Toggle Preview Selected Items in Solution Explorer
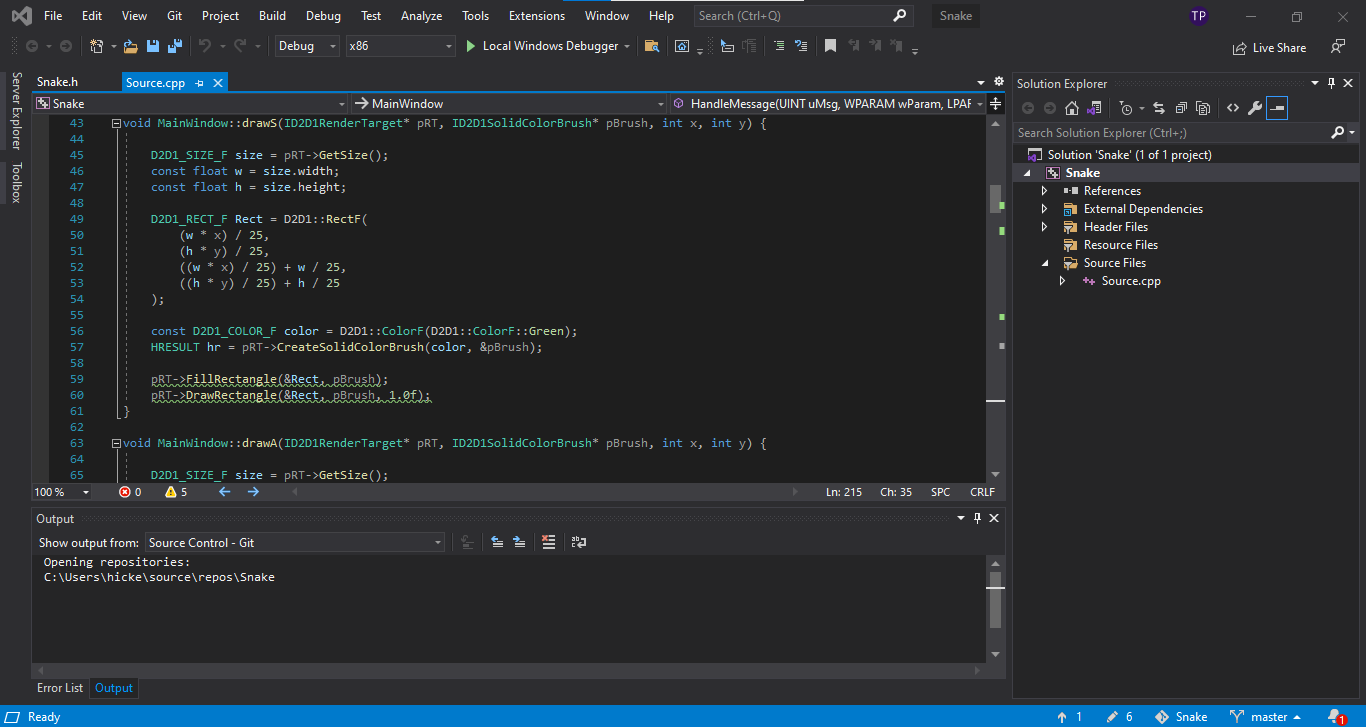The height and width of the screenshot is (727, 1366). [x=1277, y=108]
